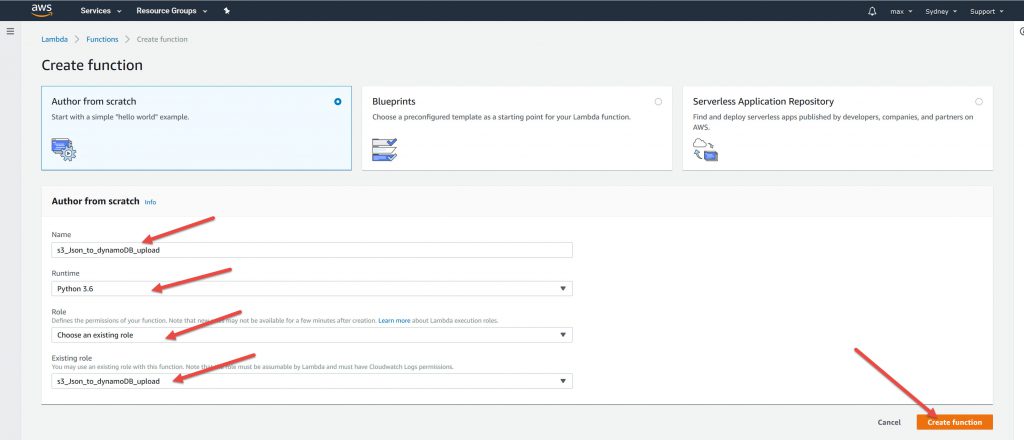
Task: Select the Blueprints radio option
Action: pos(658,101)
